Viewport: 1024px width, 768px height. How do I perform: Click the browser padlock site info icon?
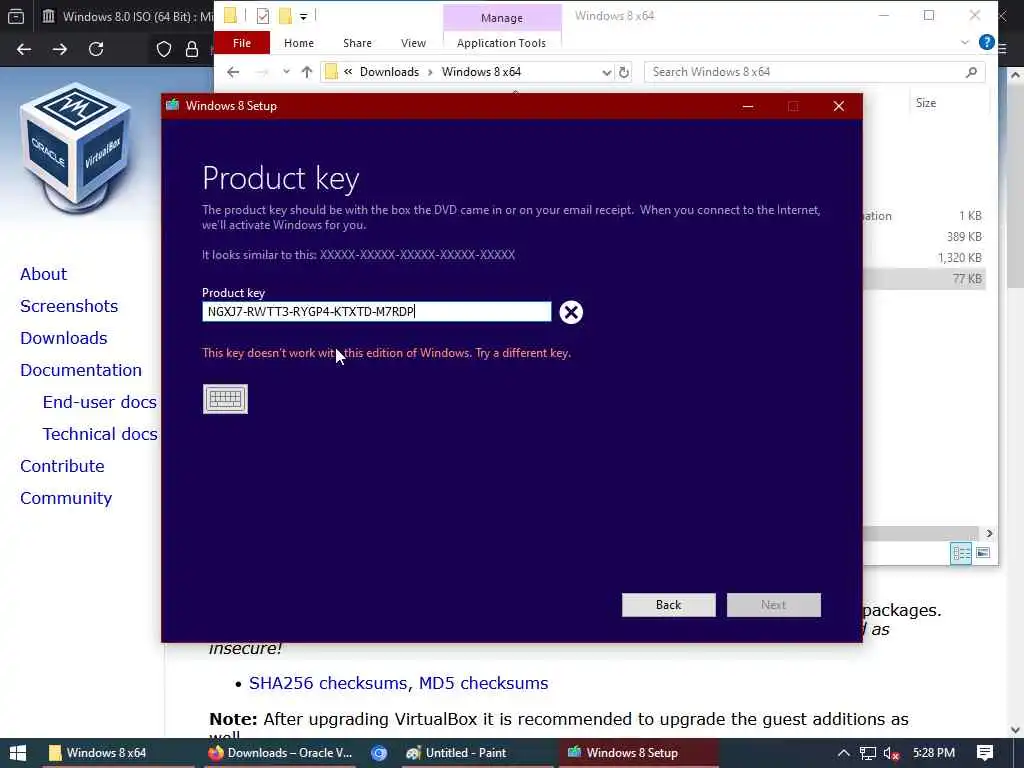(192, 49)
